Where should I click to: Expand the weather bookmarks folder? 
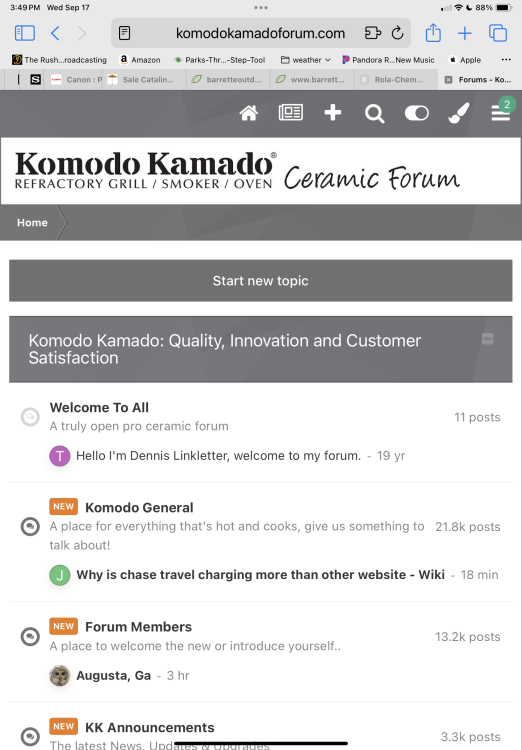click(x=306, y=60)
